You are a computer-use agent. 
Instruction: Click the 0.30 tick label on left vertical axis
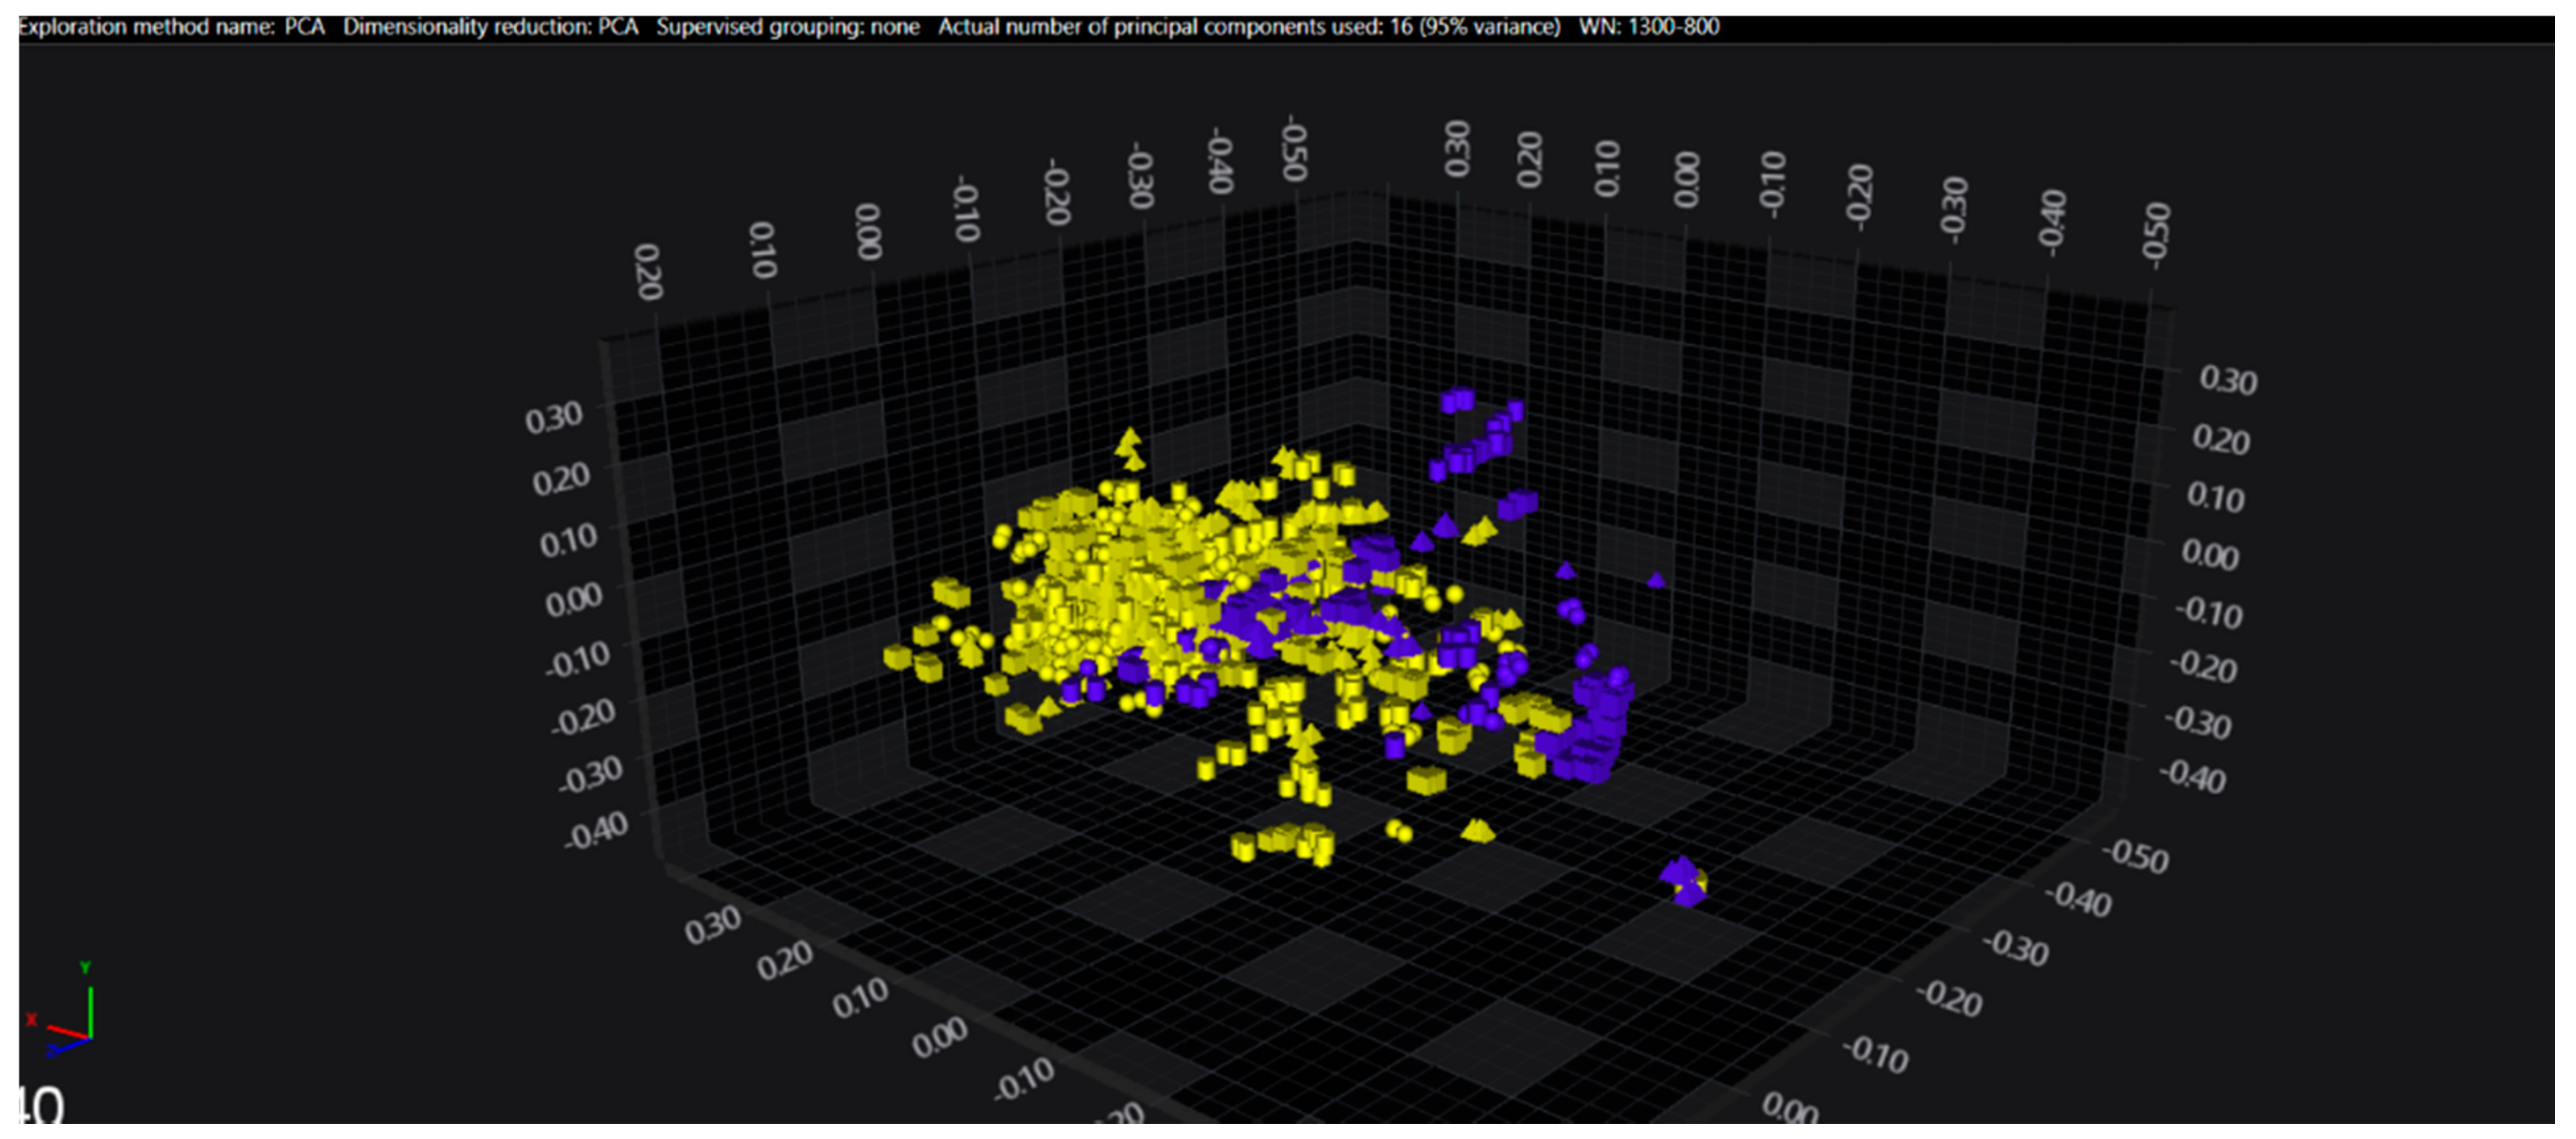pyautogui.click(x=554, y=417)
